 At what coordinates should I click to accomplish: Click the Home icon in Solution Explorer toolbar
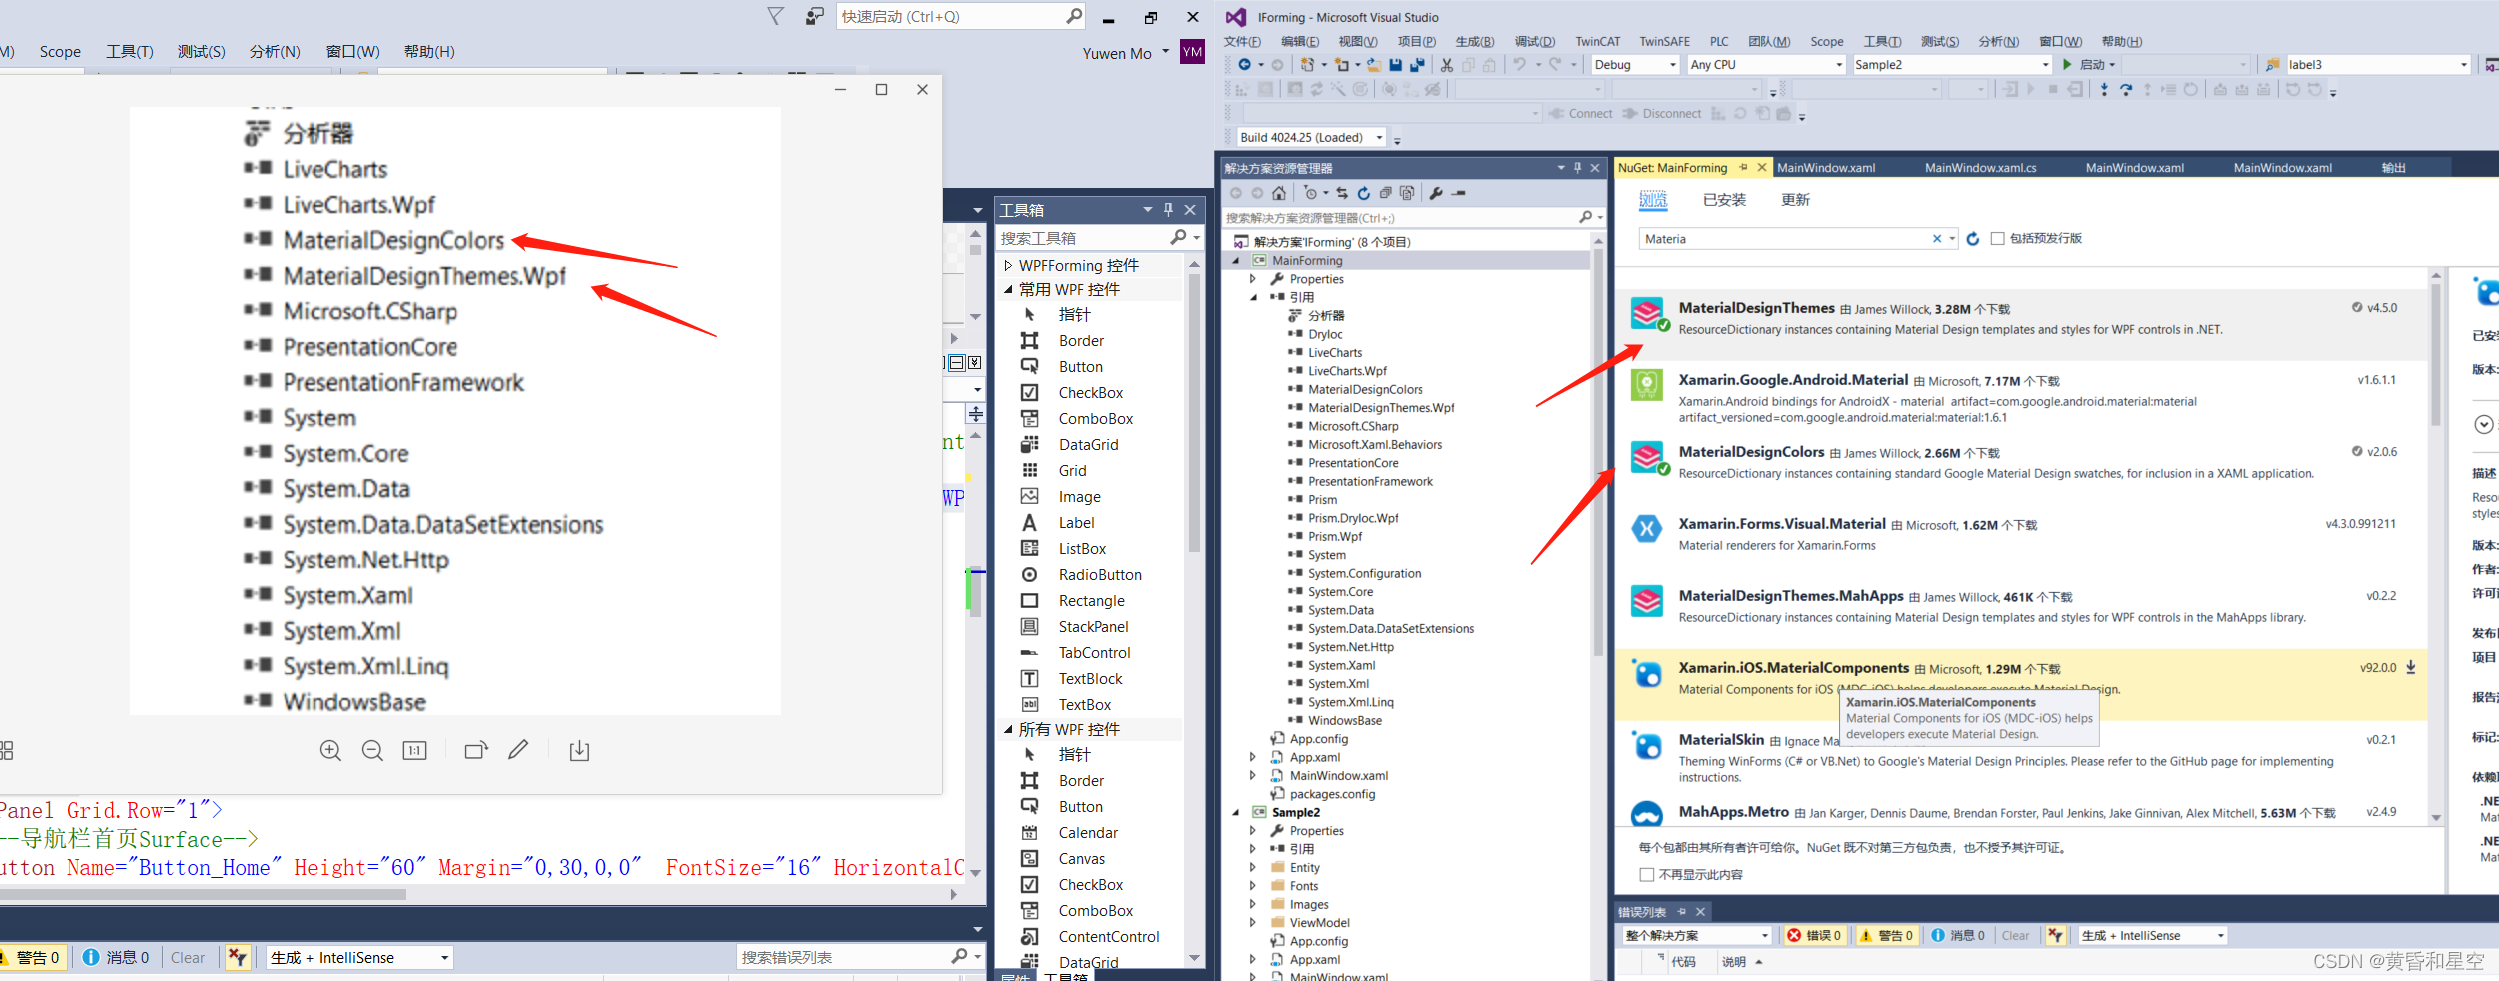tap(1279, 193)
